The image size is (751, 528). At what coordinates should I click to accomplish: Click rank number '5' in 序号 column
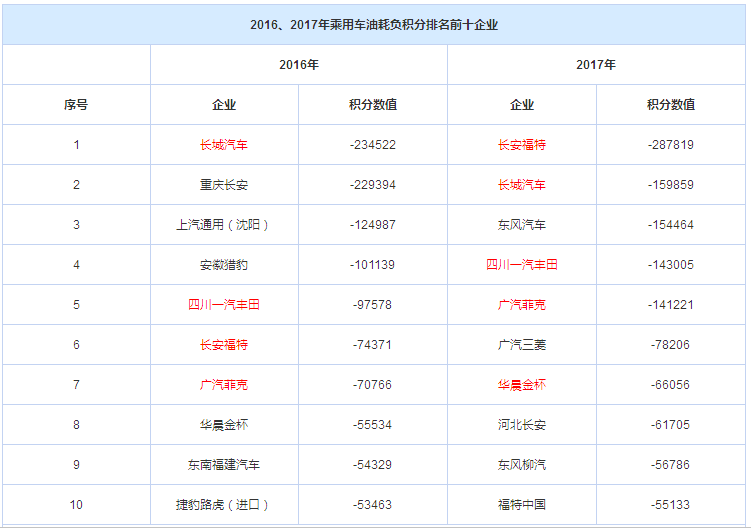(x=76, y=305)
